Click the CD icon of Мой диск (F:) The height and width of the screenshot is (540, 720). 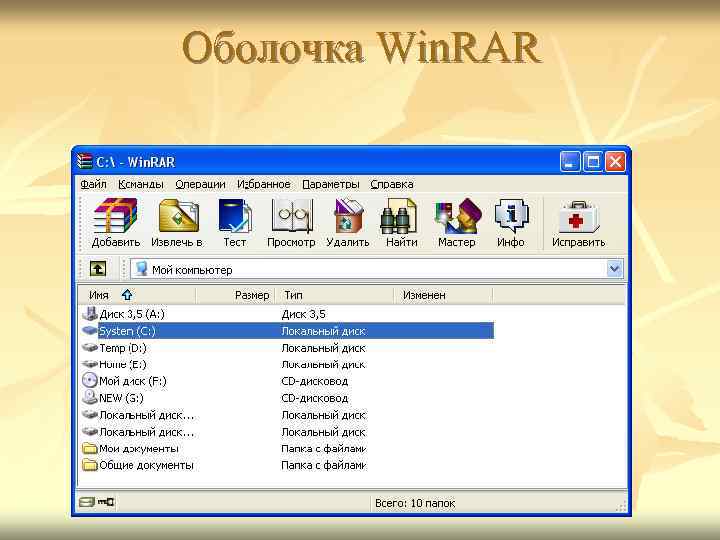click(x=90, y=380)
